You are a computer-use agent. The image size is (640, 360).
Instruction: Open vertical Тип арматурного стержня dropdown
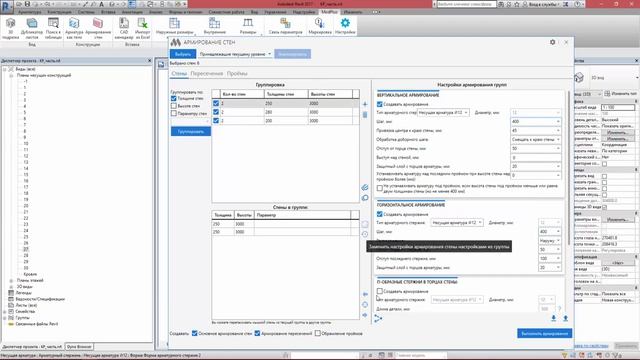pyautogui.click(x=443, y=112)
